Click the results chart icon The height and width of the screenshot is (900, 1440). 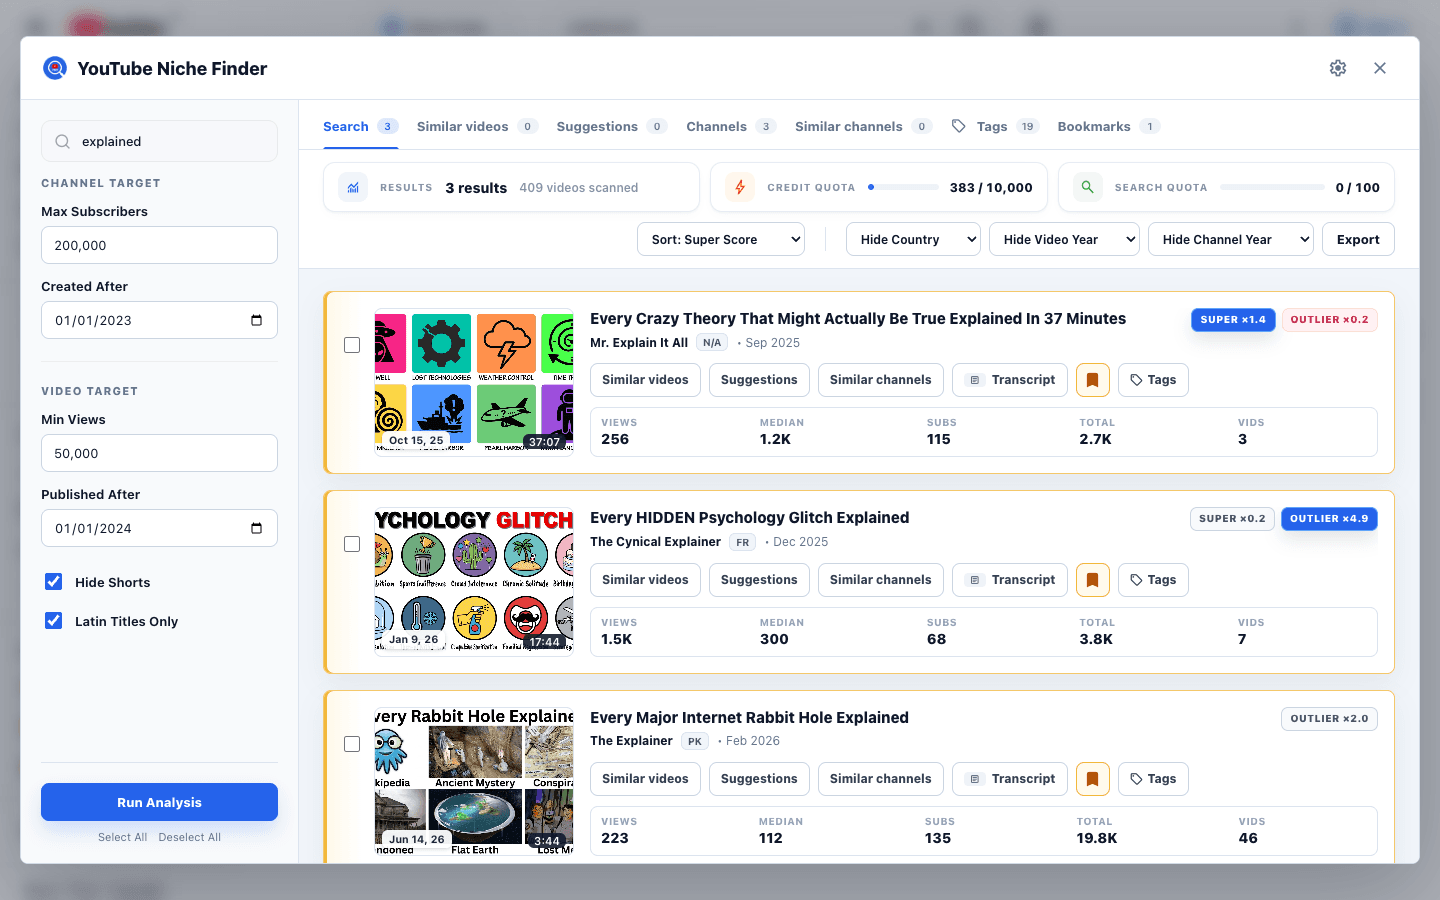point(353,187)
